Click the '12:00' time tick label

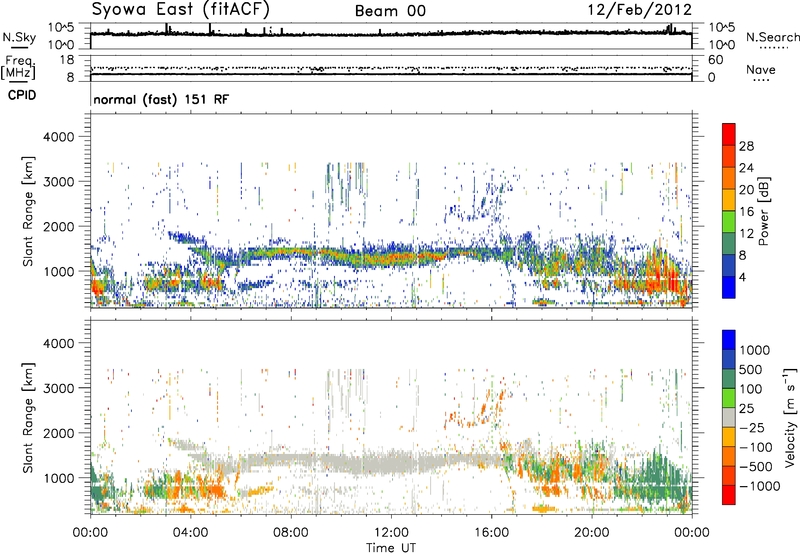coord(391,533)
